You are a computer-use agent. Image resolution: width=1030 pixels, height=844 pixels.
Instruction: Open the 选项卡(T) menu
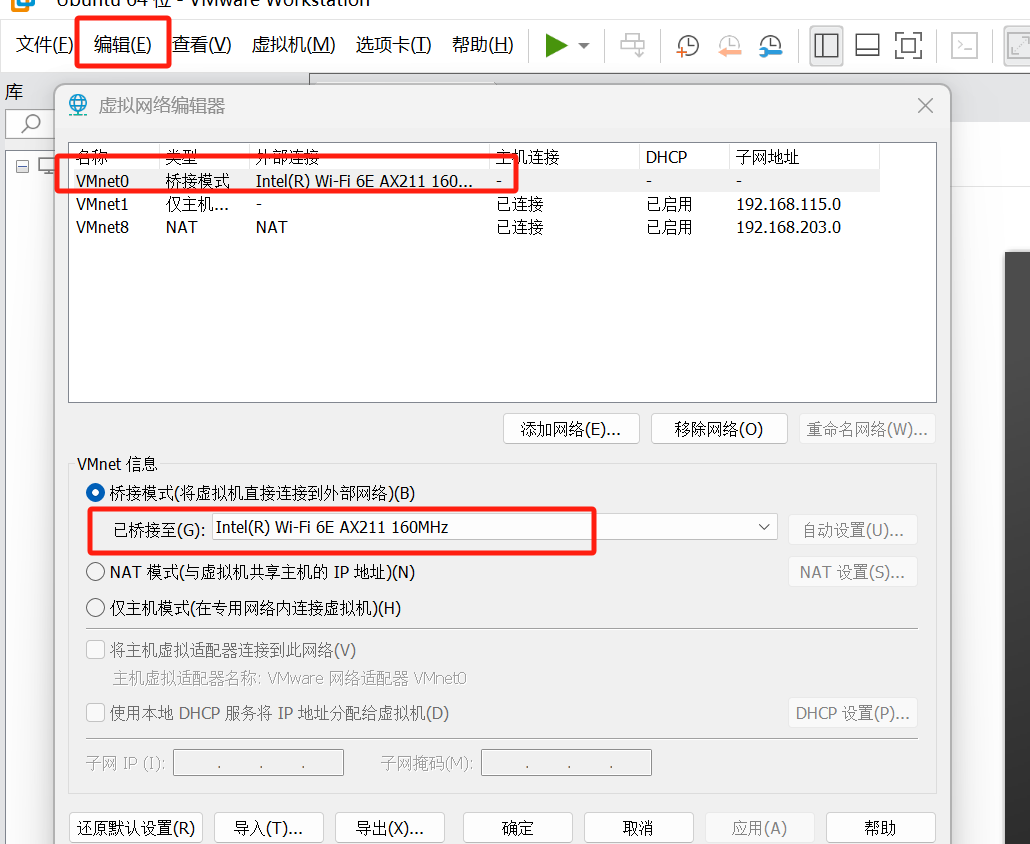pos(393,45)
